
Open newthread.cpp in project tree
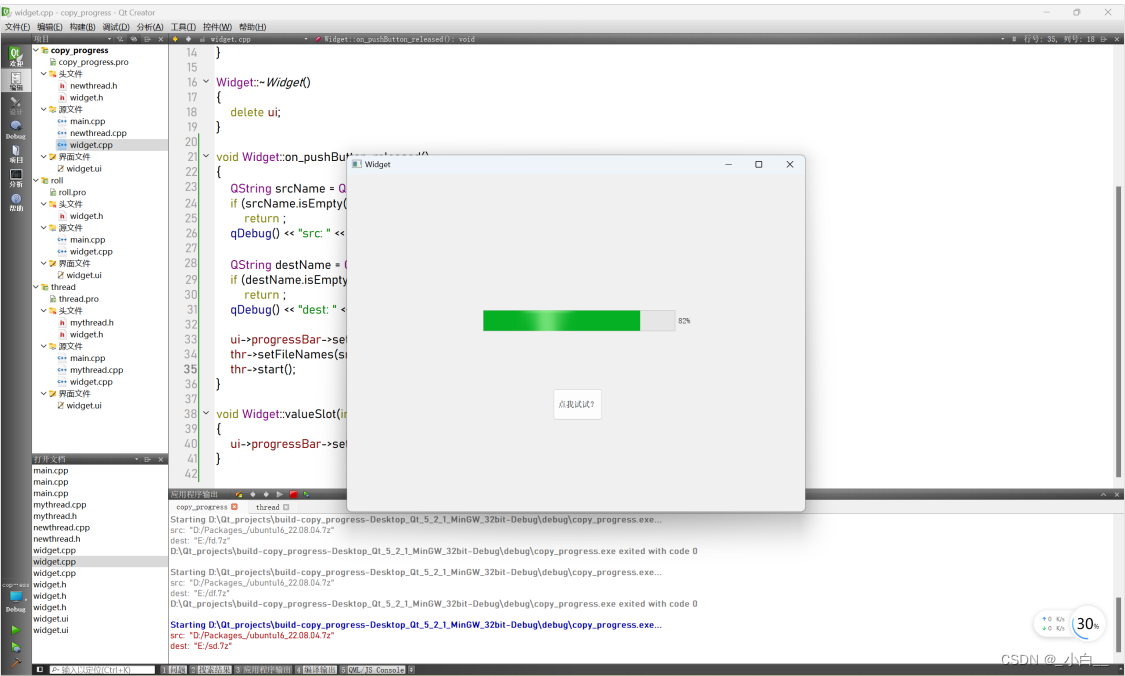pos(98,133)
